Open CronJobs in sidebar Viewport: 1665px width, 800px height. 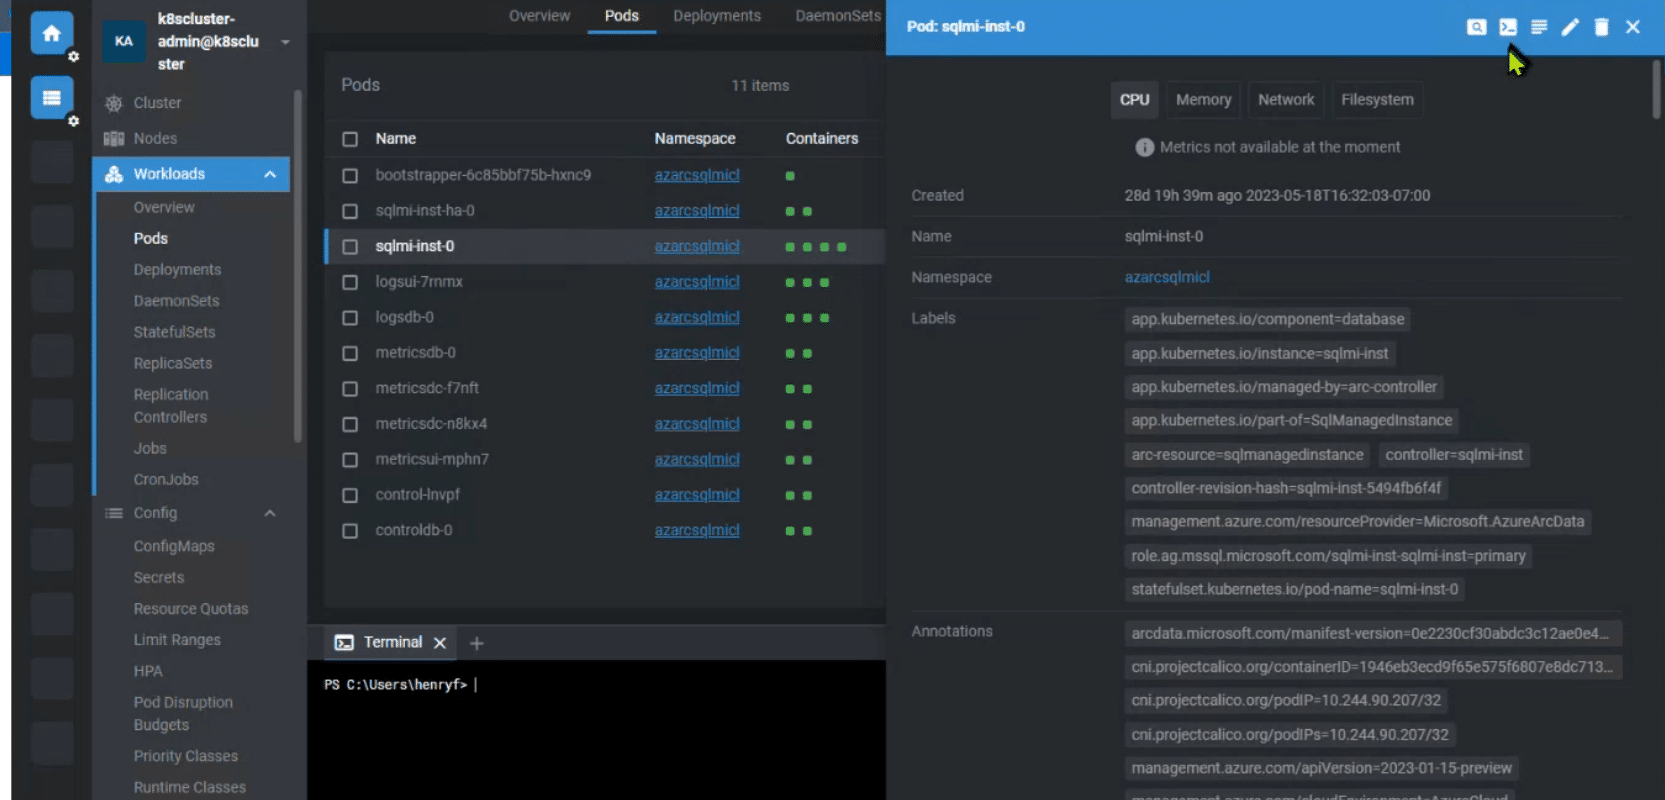166,480
